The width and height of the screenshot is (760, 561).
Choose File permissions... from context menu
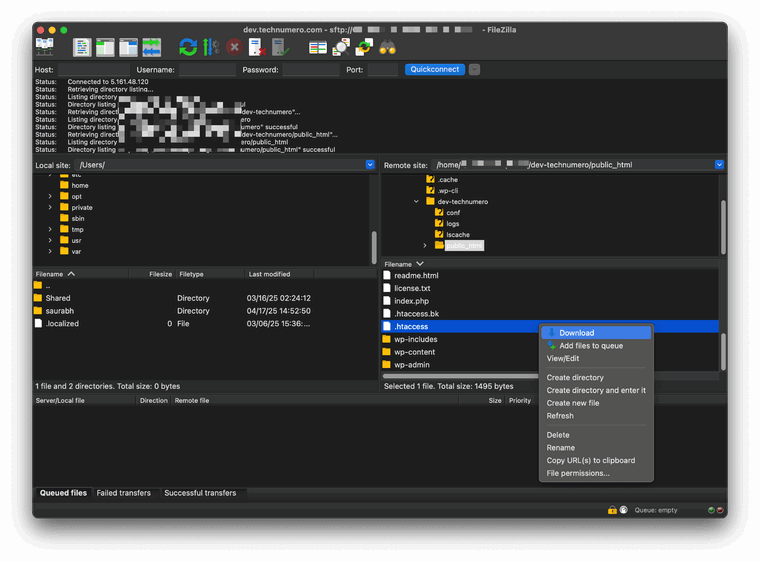pyautogui.click(x=596, y=474)
